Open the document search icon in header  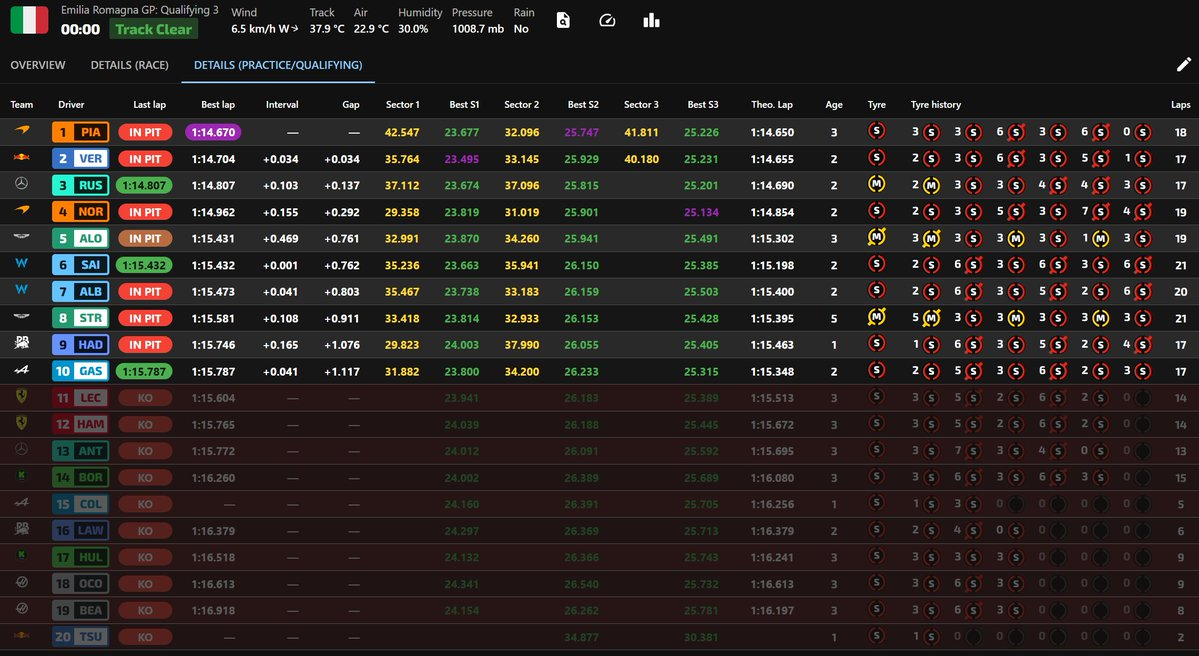click(563, 20)
